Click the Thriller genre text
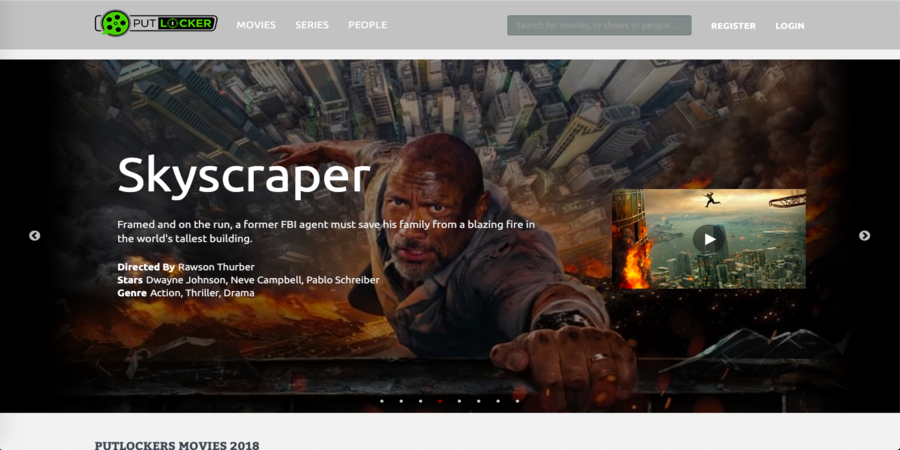The height and width of the screenshot is (450, 900). coord(201,293)
